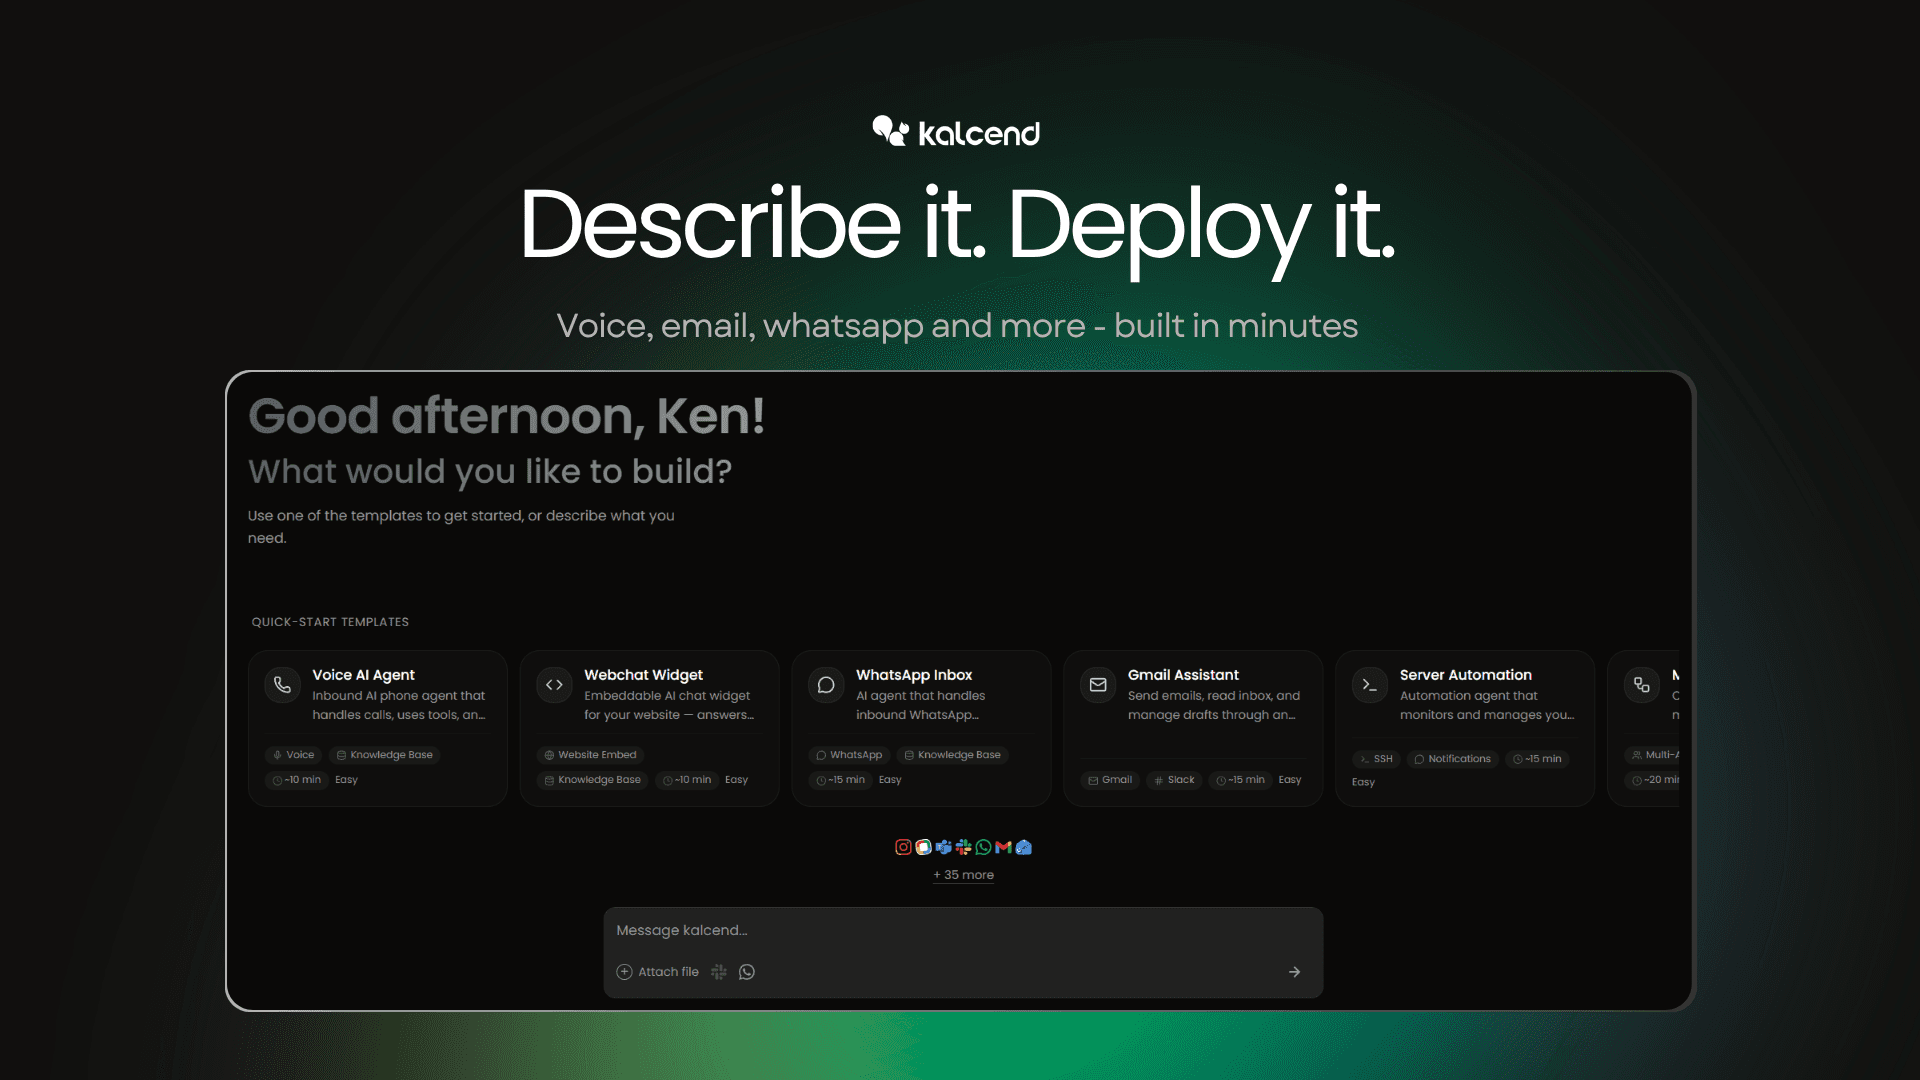Choose the Voice AI Agent template title

click(363, 675)
